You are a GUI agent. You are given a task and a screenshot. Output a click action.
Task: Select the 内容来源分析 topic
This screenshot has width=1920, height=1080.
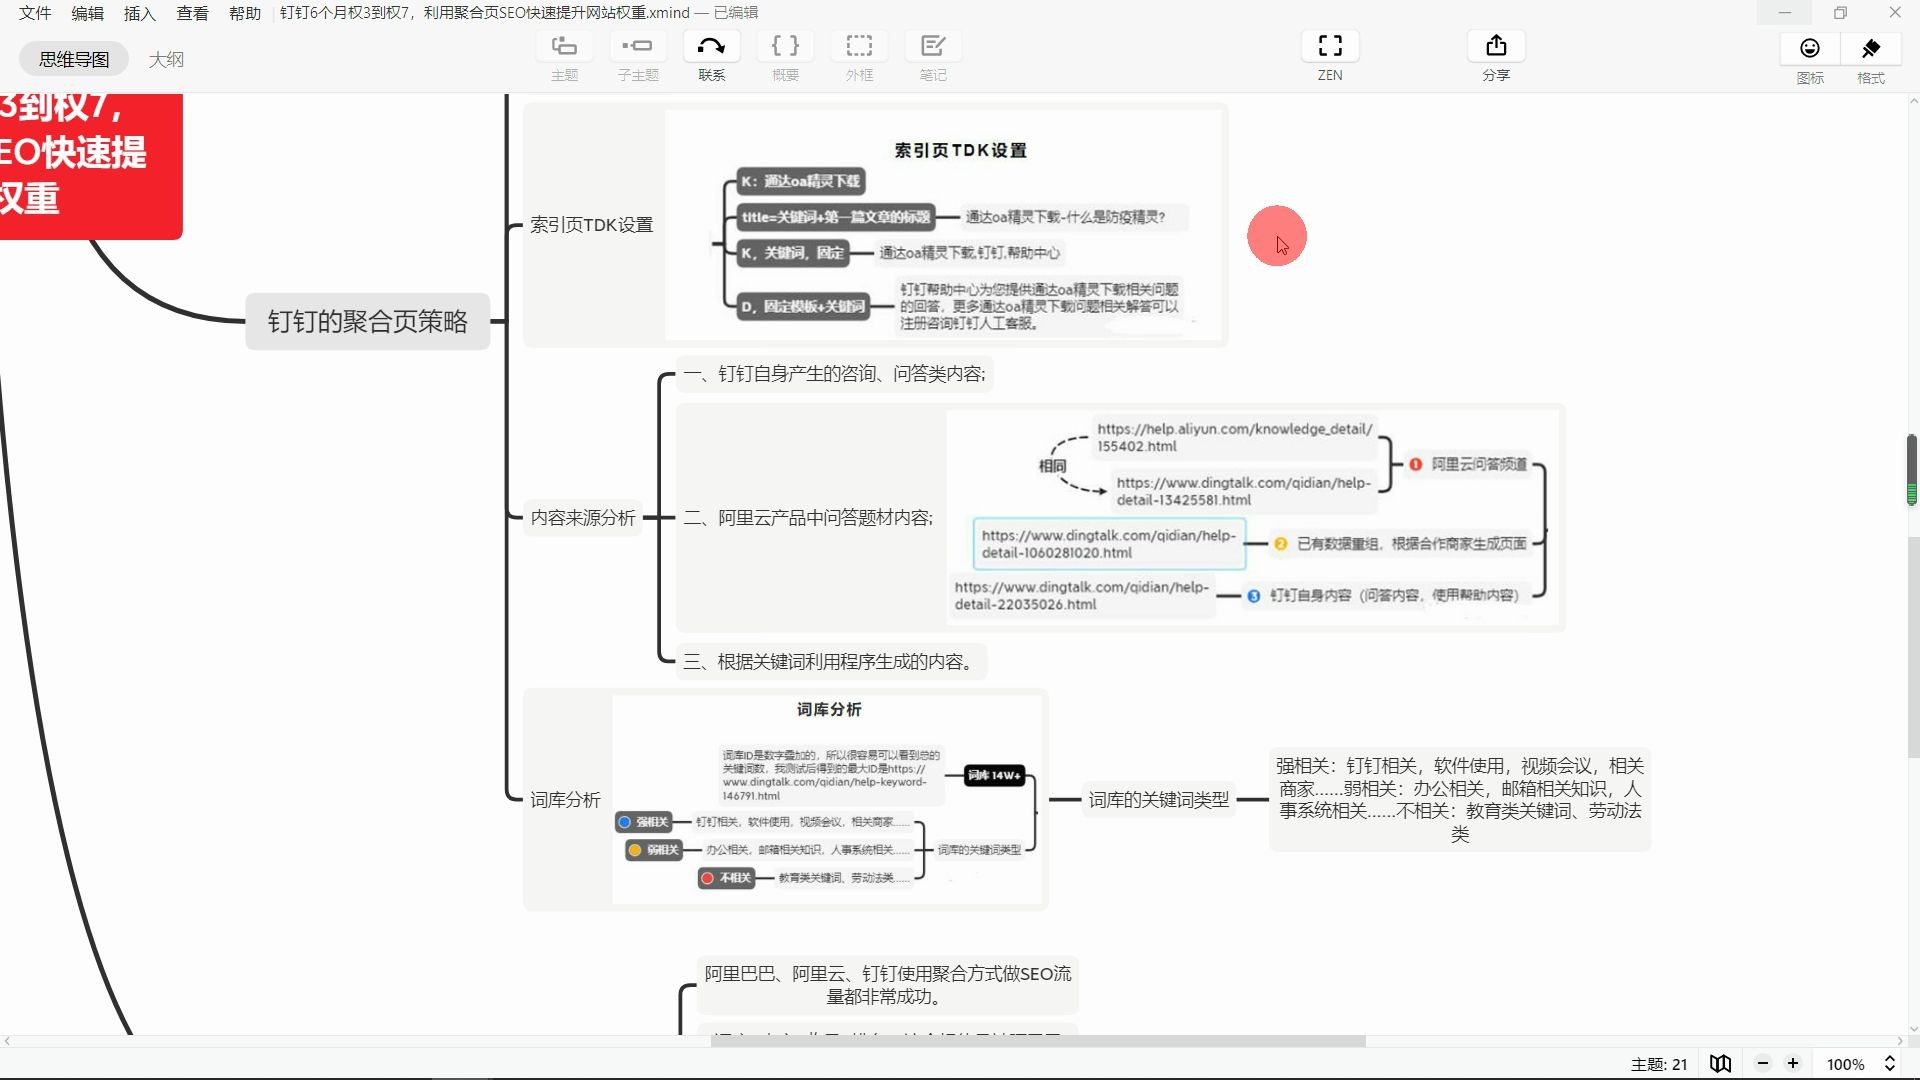[583, 517]
